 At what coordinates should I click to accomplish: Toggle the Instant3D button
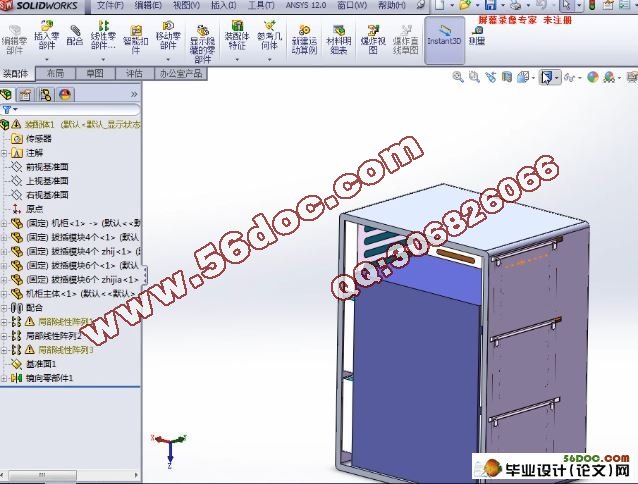point(444,40)
